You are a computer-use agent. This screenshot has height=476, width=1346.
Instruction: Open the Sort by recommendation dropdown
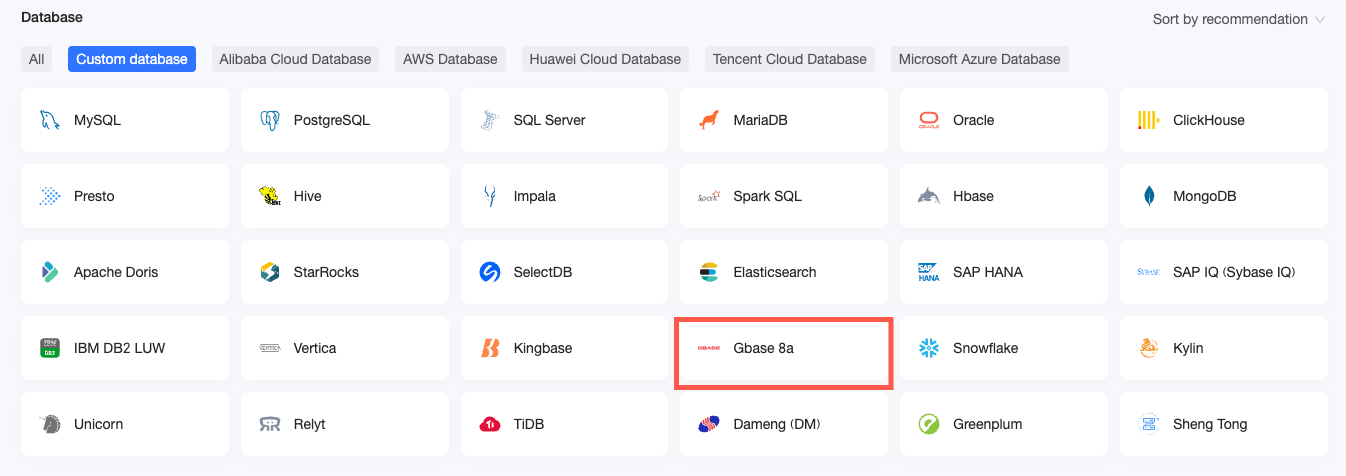pyautogui.click(x=1229, y=19)
